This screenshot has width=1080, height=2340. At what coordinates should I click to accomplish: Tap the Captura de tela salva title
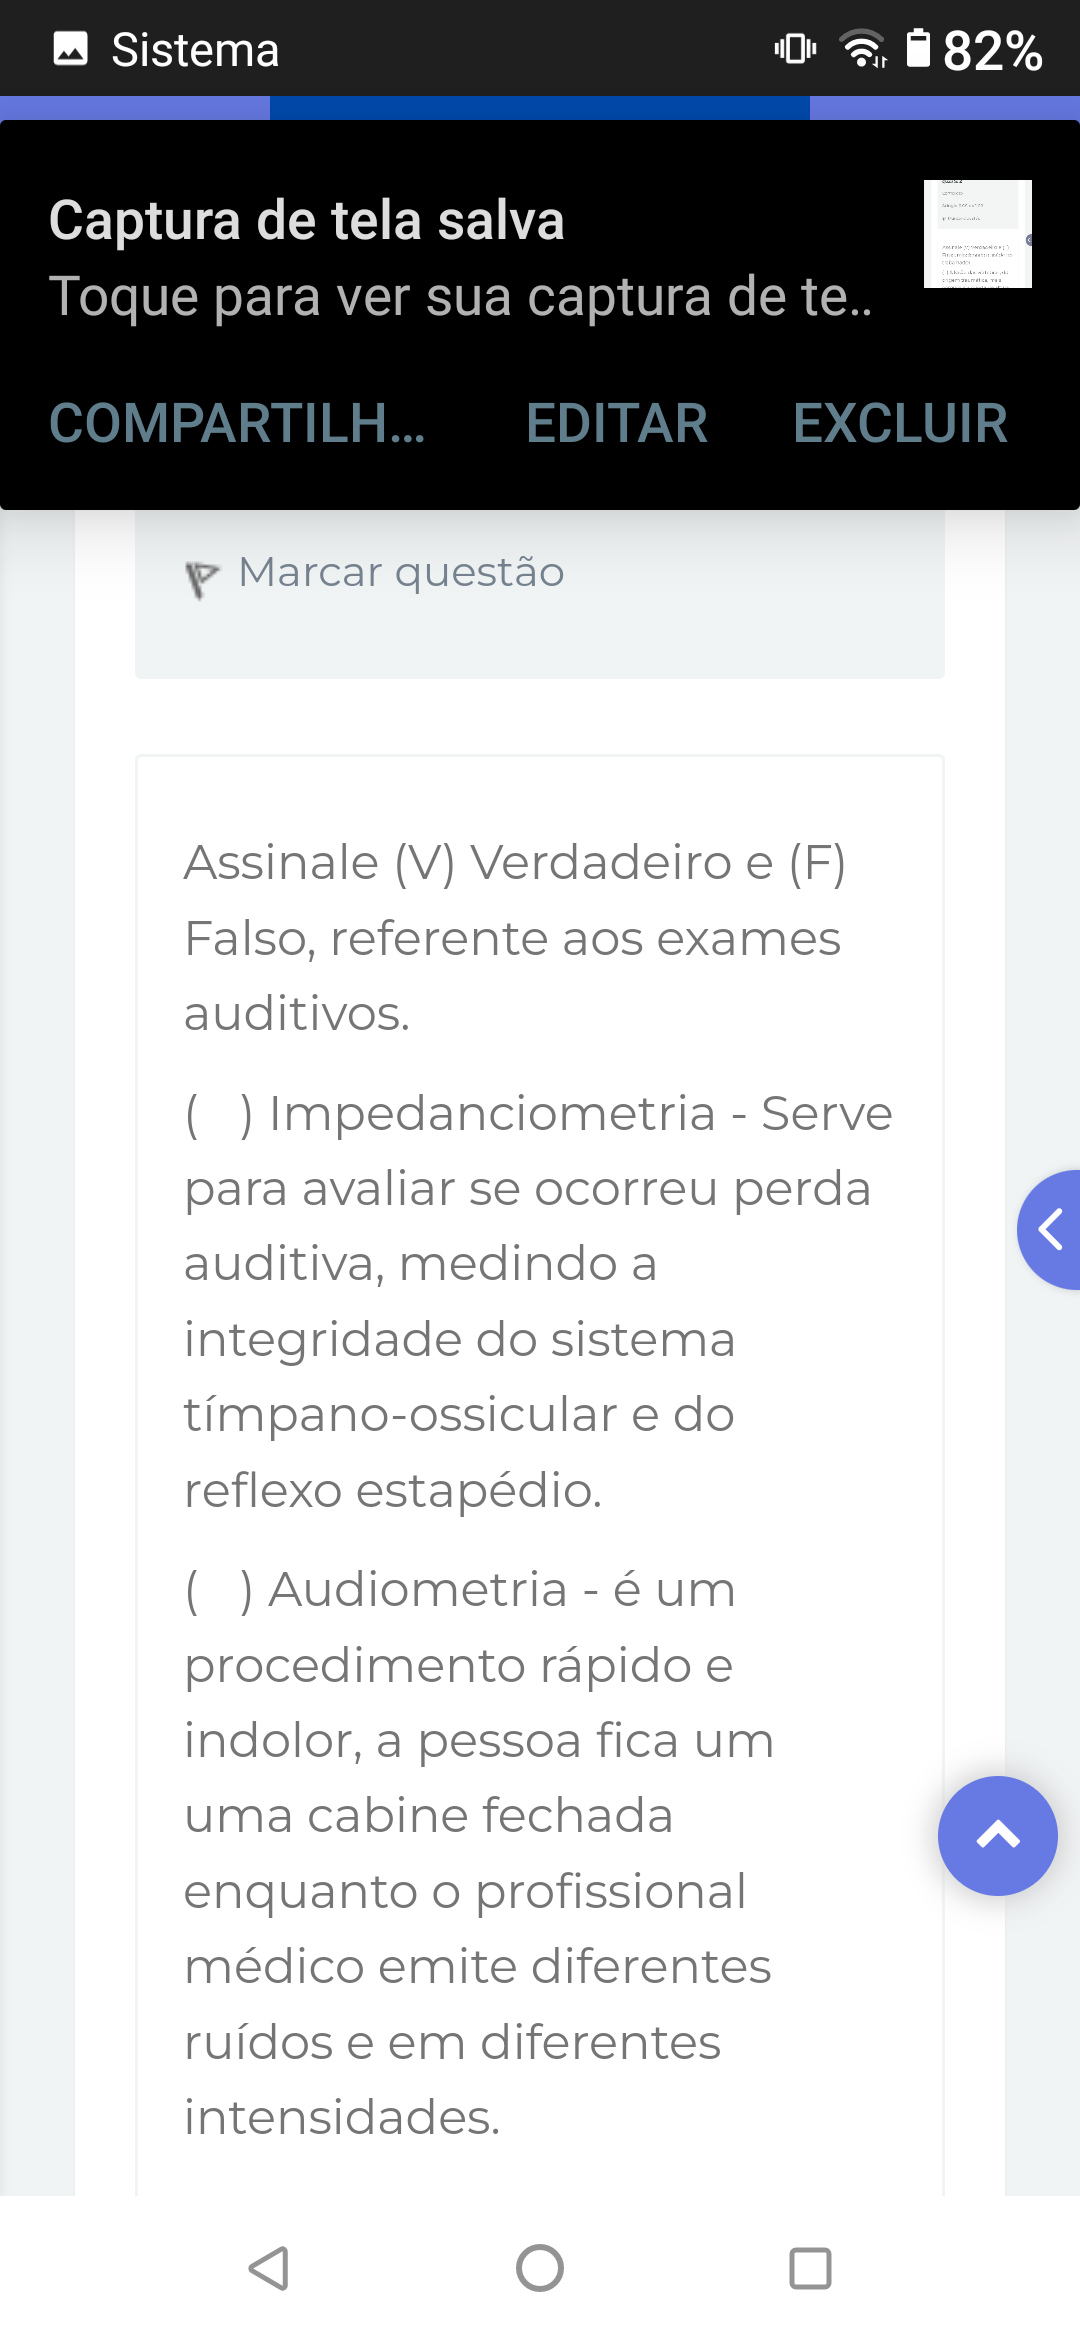click(x=307, y=220)
